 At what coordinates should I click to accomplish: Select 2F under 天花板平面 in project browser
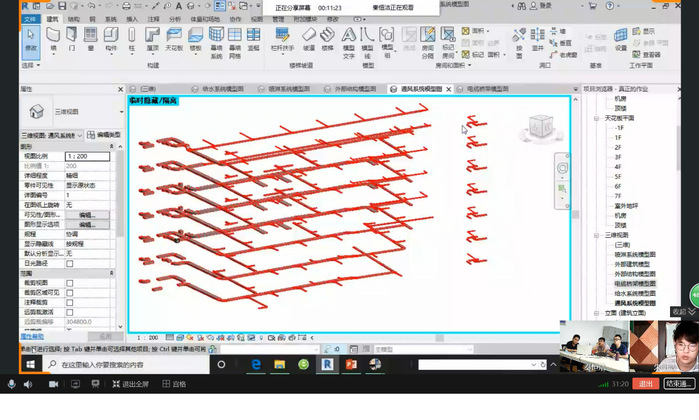pyautogui.click(x=619, y=147)
